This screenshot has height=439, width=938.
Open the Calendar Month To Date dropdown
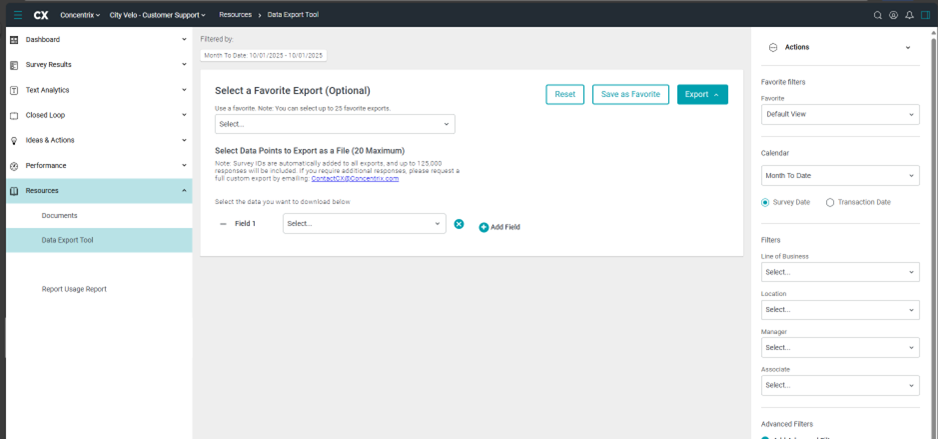(839, 175)
